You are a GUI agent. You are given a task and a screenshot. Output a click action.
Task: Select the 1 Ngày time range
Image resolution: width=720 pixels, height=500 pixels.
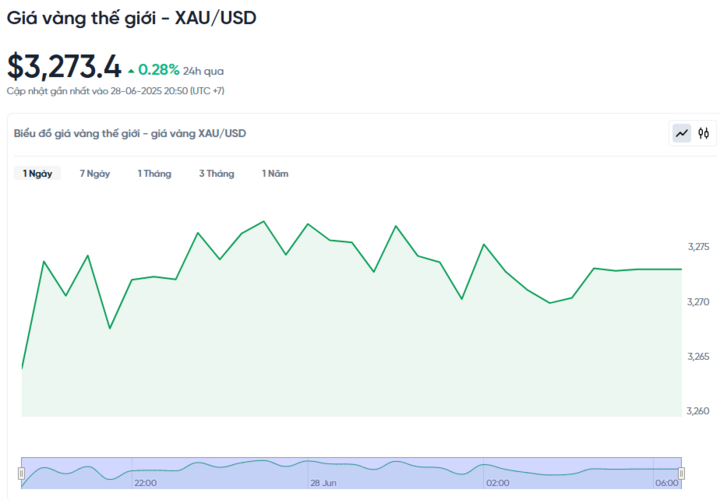click(x=38, y=174)
